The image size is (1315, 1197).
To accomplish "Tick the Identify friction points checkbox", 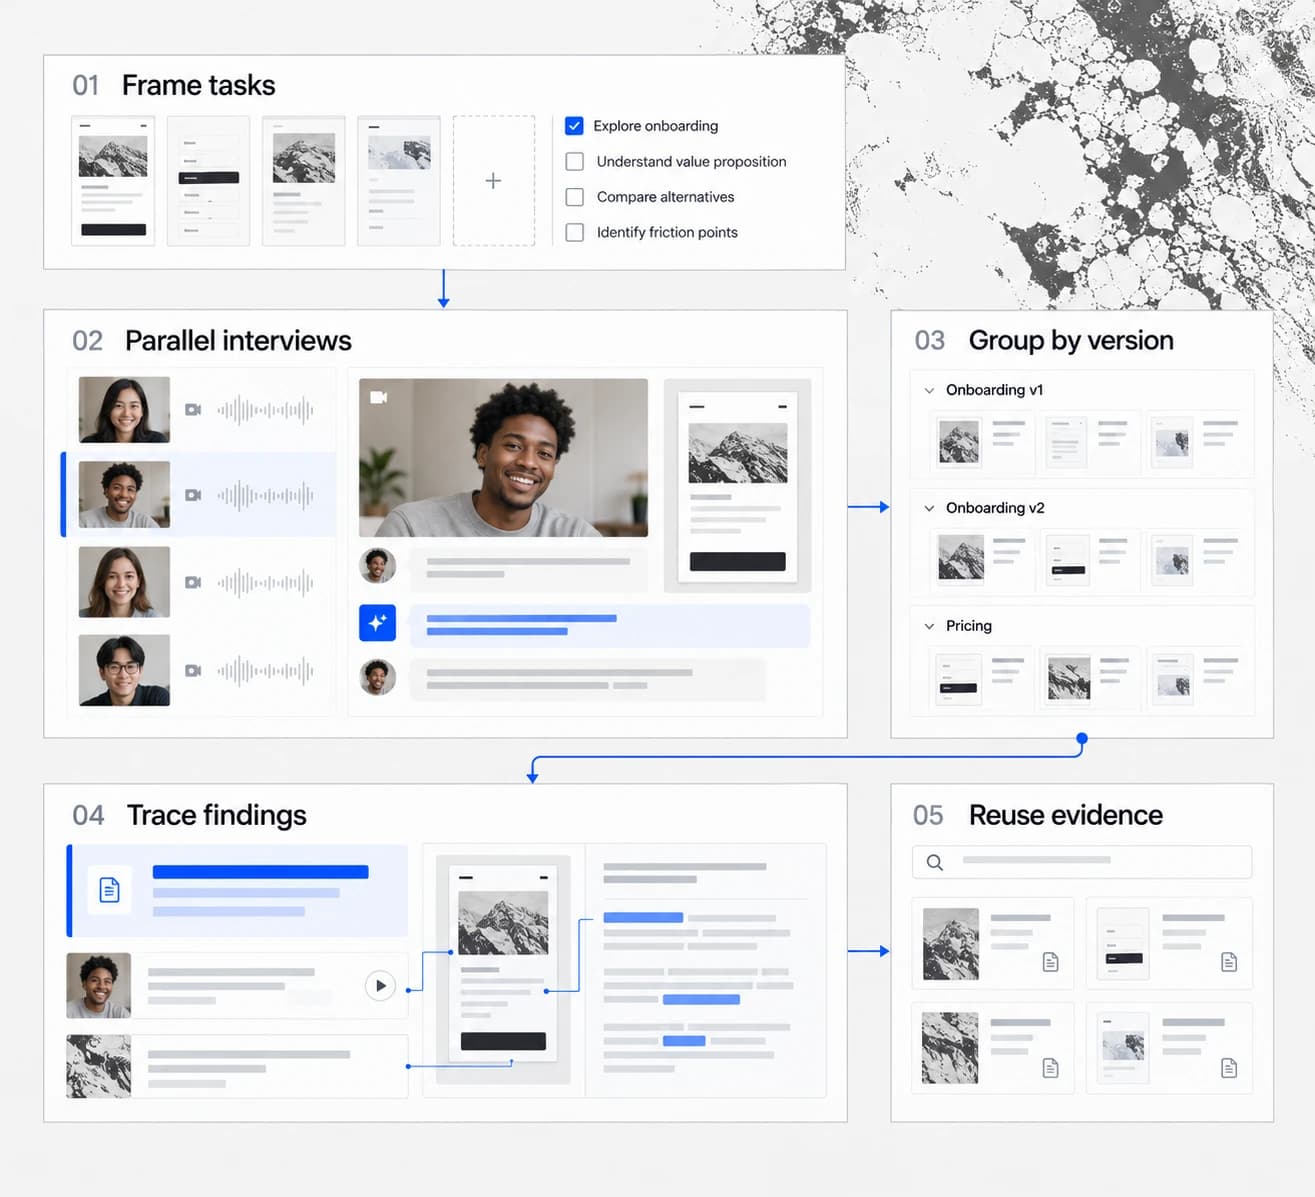I will (574, 232).
